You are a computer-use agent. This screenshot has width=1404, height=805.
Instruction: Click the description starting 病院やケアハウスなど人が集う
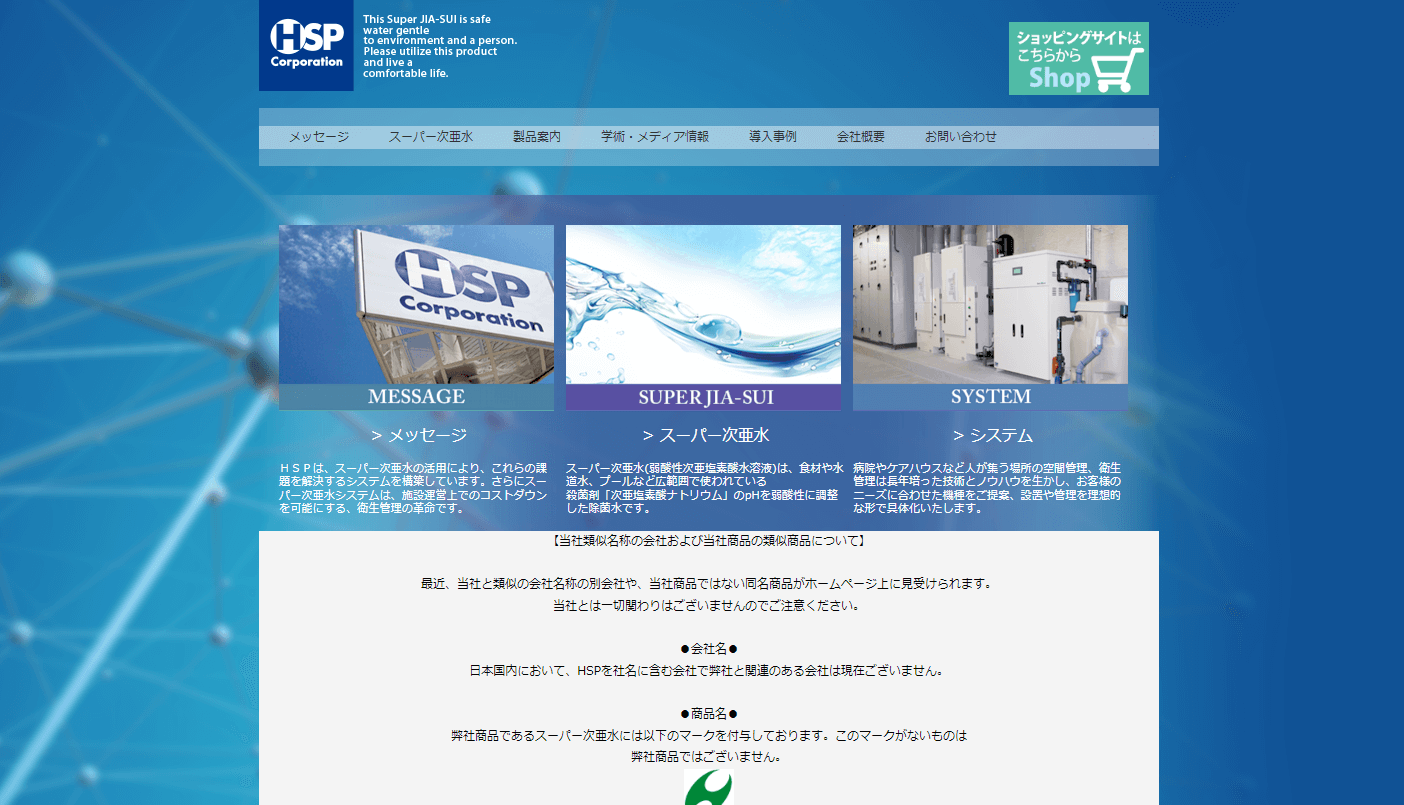pyautogui.click(x=987, y=488)
